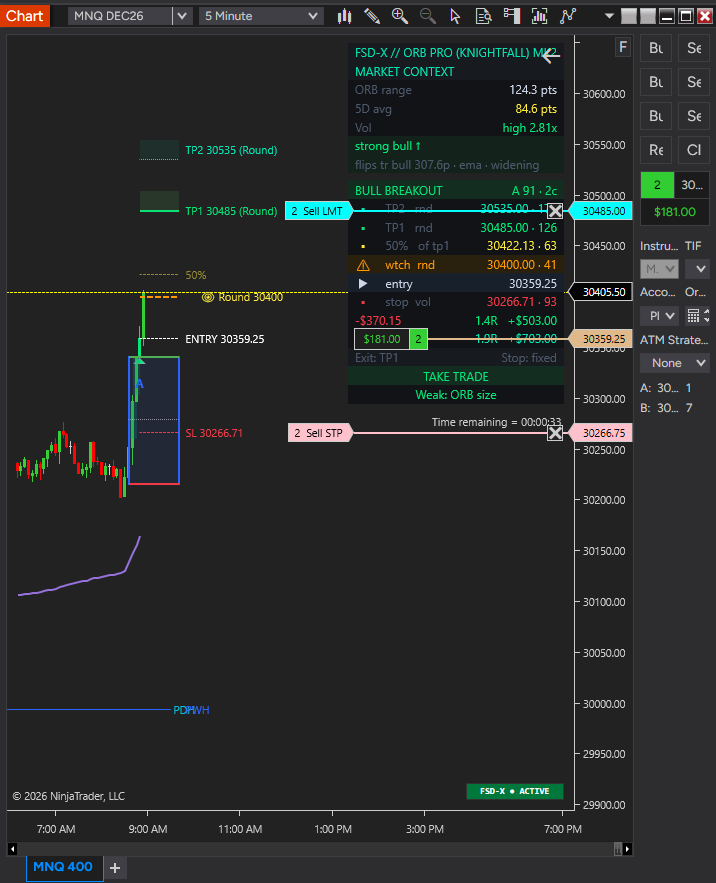Expand the toolbar overflow triangle arrow
Image resolution: width=716 pixels, height=883 pixels.
pyautogui.click(x=609, y=16)
